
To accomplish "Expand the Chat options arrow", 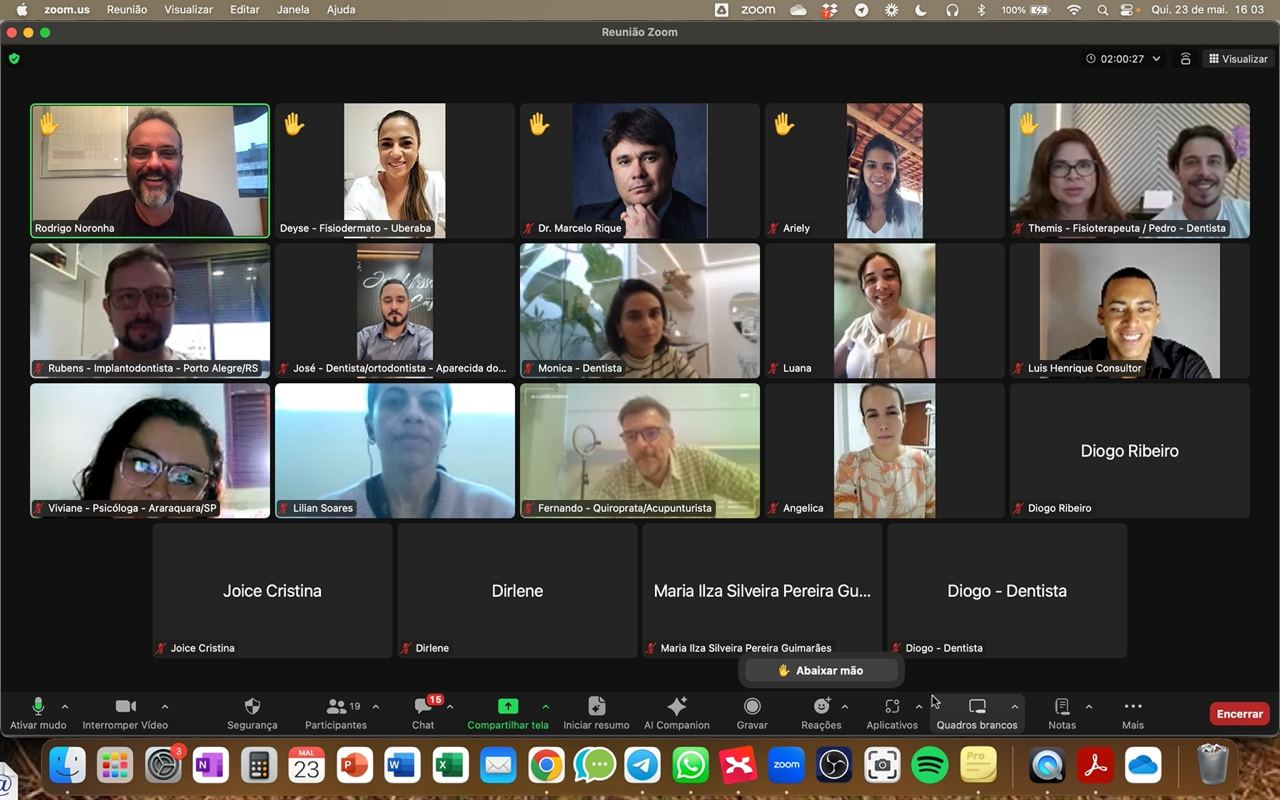I will click(x=450, y=707).
